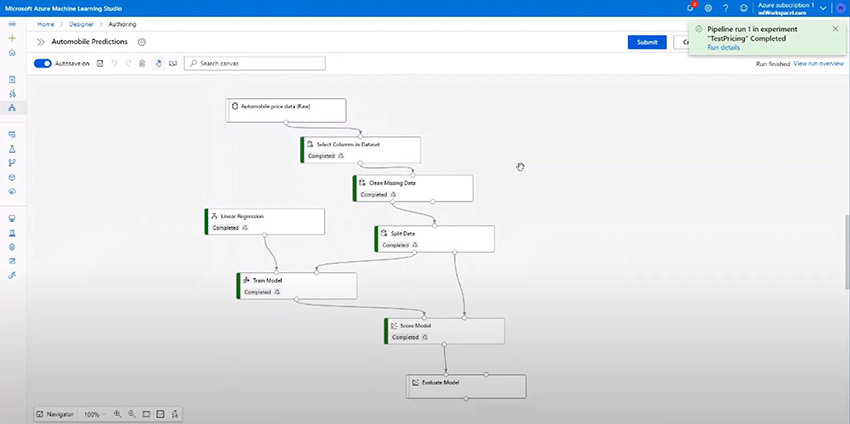Toggle the Navigator panel button

pyautogui.click(x=55, y=414)
